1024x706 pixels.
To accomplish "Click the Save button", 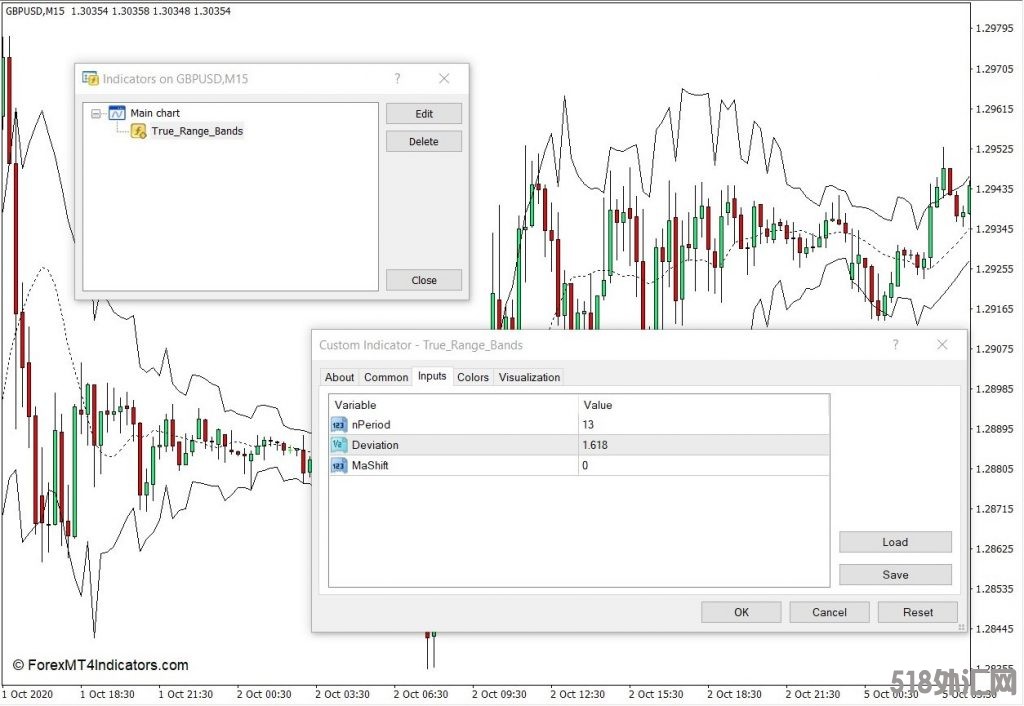I will [895, 575].
